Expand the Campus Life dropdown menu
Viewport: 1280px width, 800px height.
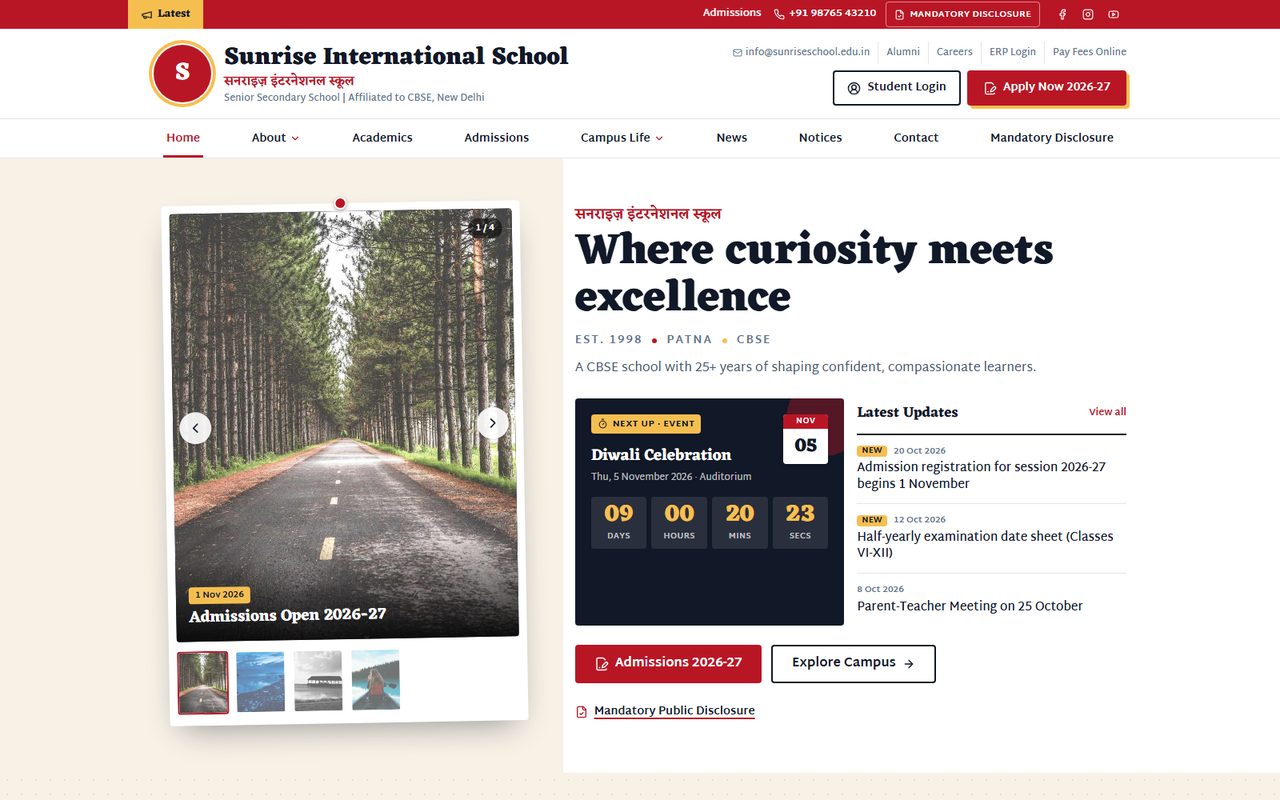(622, 138)
